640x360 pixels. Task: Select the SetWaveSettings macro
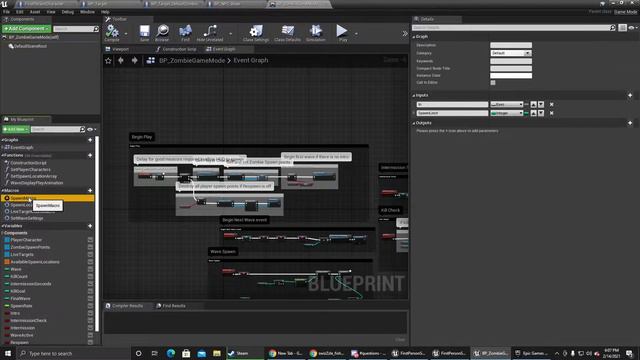pos(26,218)
